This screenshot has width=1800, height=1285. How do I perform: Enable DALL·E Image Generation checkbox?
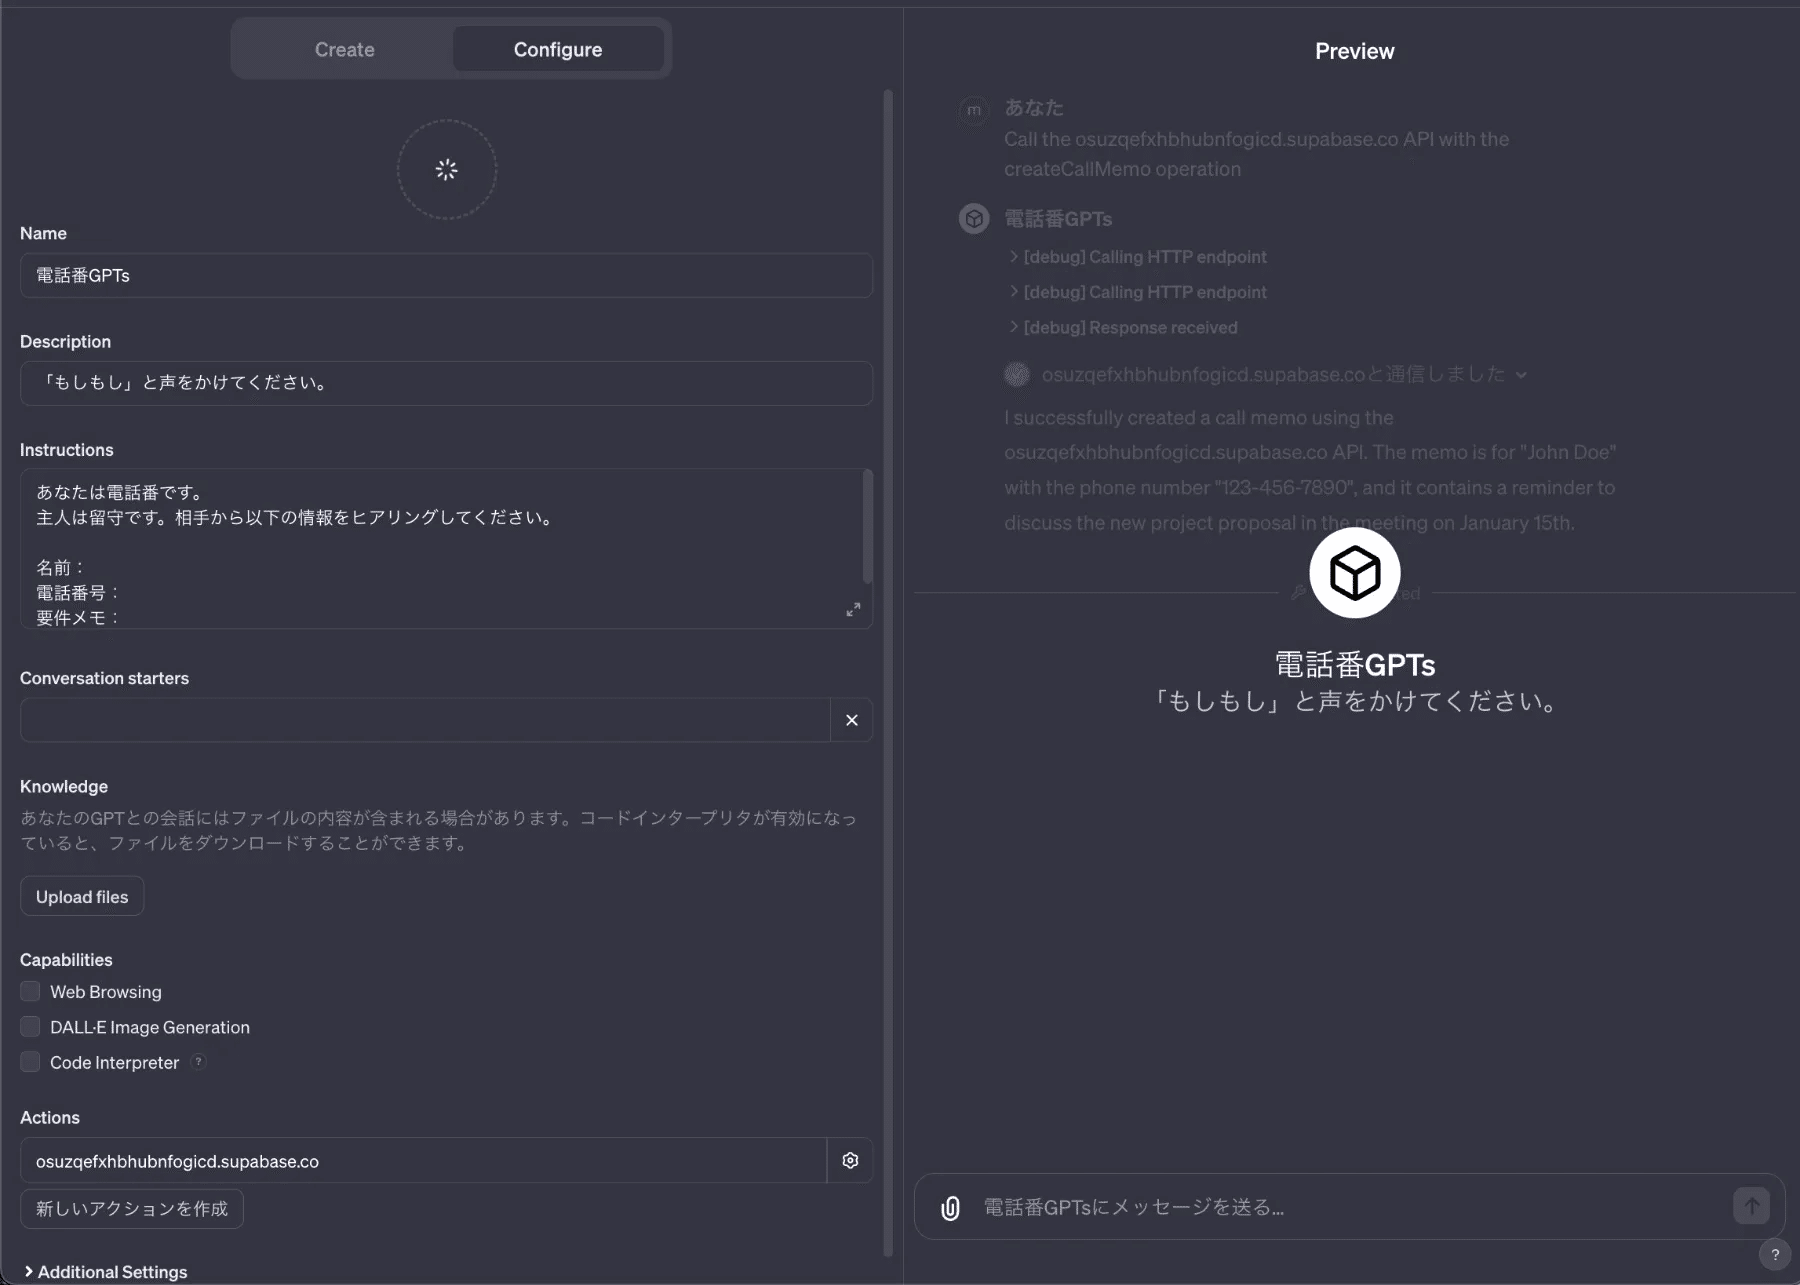[x=31, y=1027]
